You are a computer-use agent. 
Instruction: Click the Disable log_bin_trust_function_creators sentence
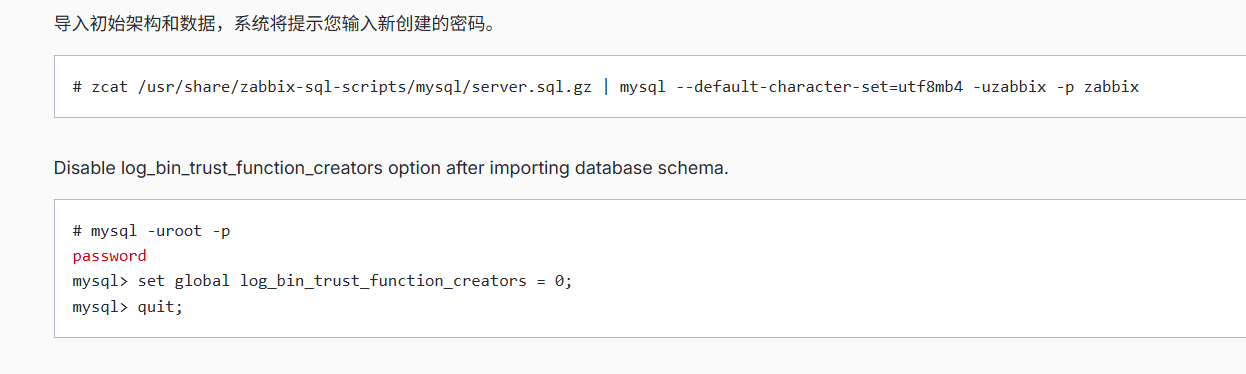point(391,168)
